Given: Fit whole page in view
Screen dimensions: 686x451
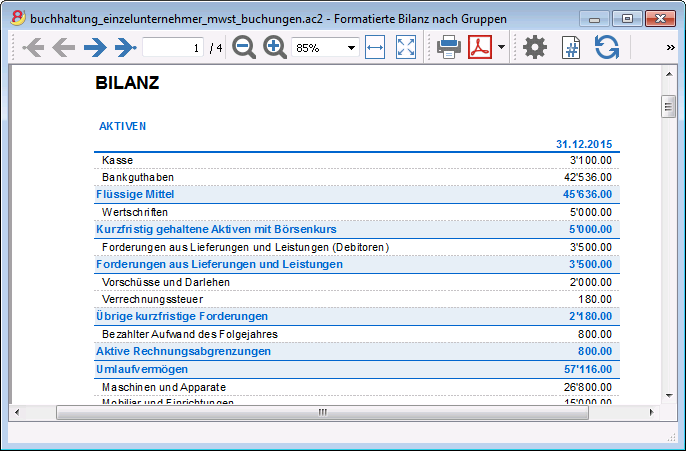Looking at the screenshot, I should [x=406, y=47].
